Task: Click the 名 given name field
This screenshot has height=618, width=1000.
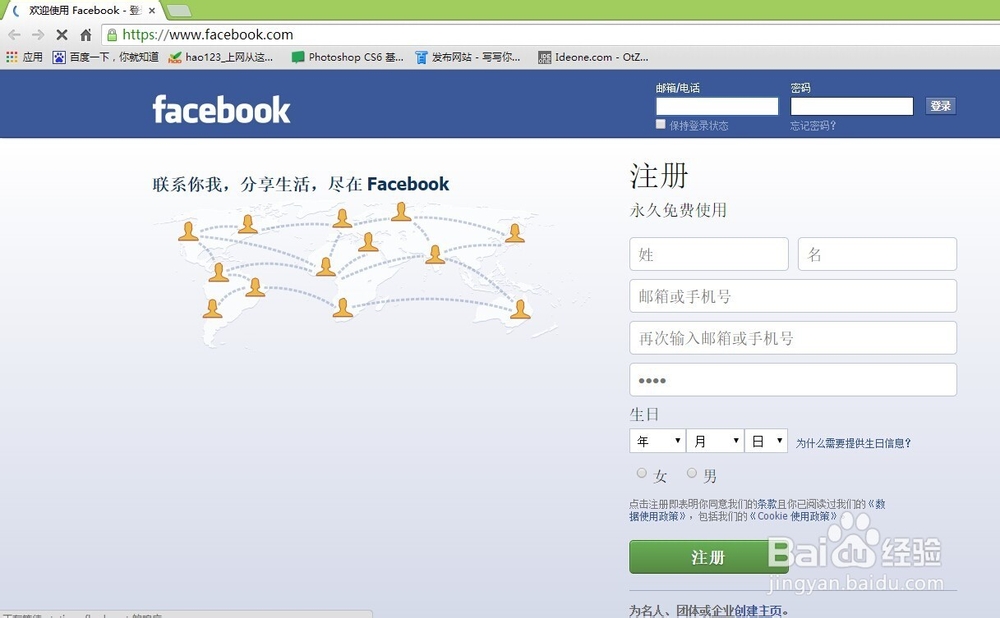Action: coord(877,254)
